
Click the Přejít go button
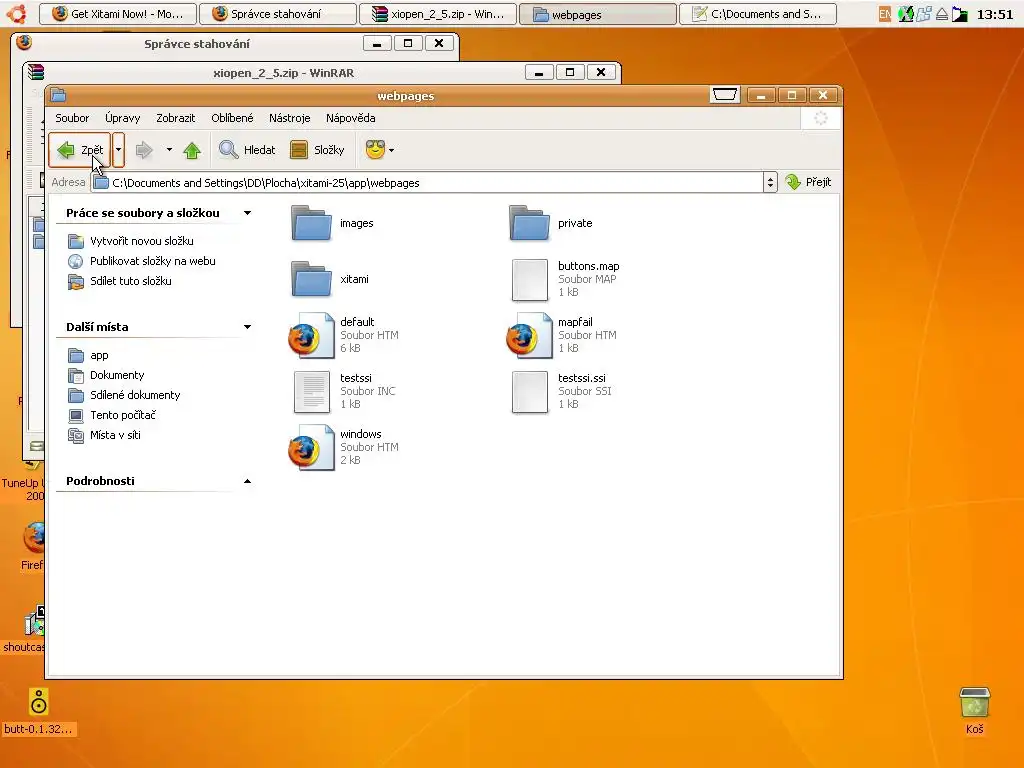pyautogui.click(x=808, y=182)
